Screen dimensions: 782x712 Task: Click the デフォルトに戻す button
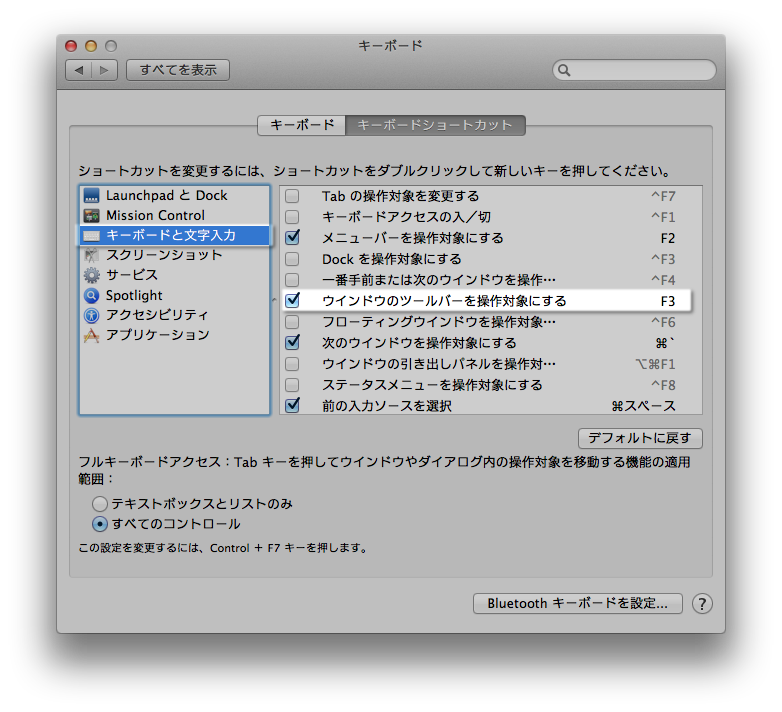click(x=640, y=438)
